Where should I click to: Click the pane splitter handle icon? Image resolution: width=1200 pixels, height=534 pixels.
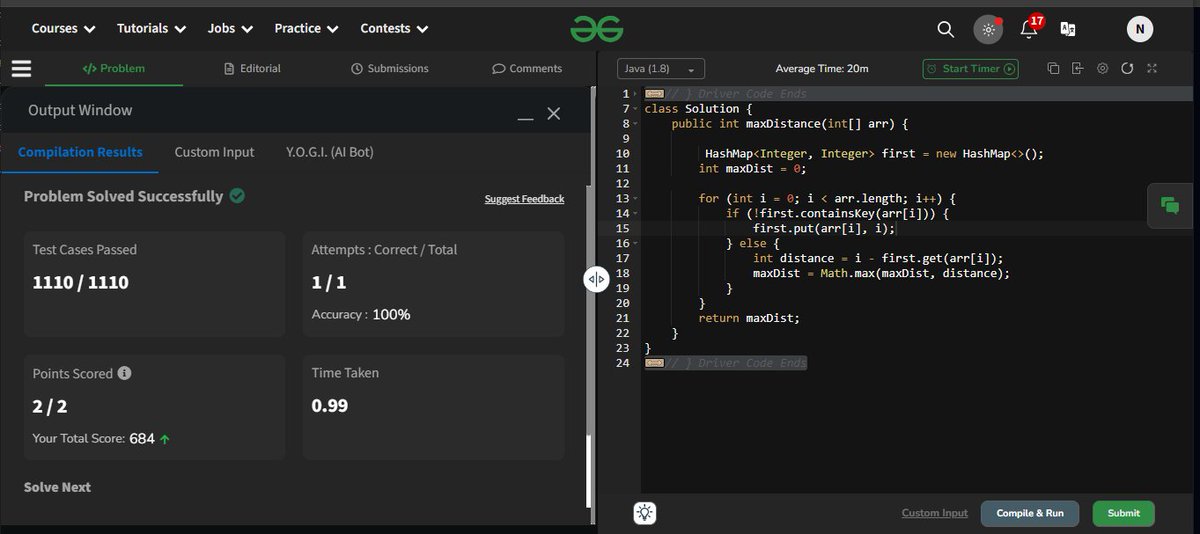click(596, 280)
